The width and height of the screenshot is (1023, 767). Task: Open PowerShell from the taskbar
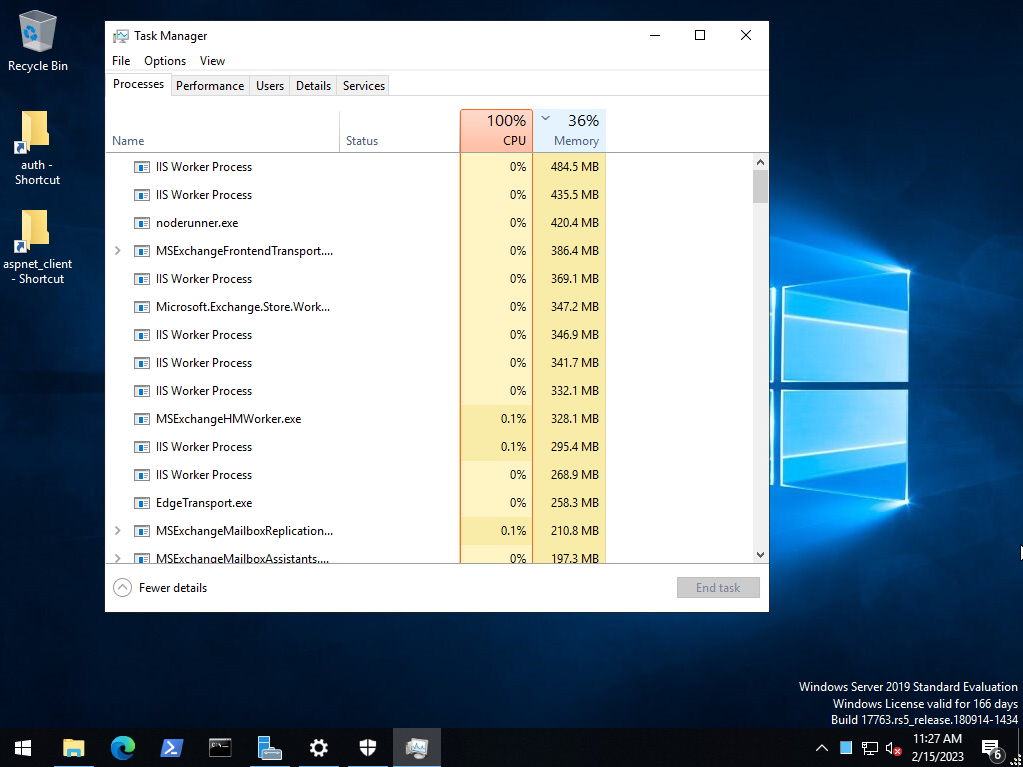pyautogui.click(x=171, y=747)
